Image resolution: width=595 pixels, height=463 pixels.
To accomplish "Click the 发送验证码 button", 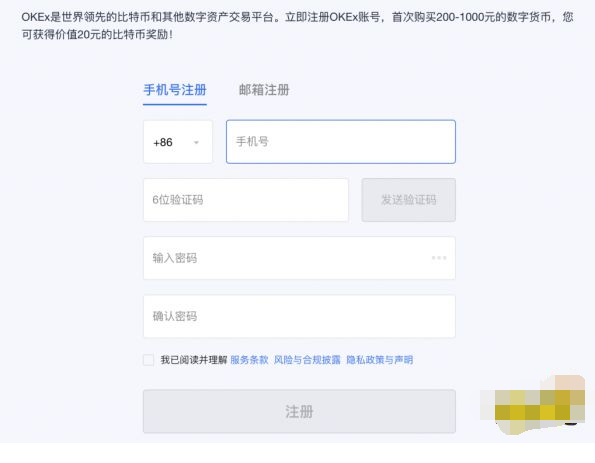I will coord(409,200).
